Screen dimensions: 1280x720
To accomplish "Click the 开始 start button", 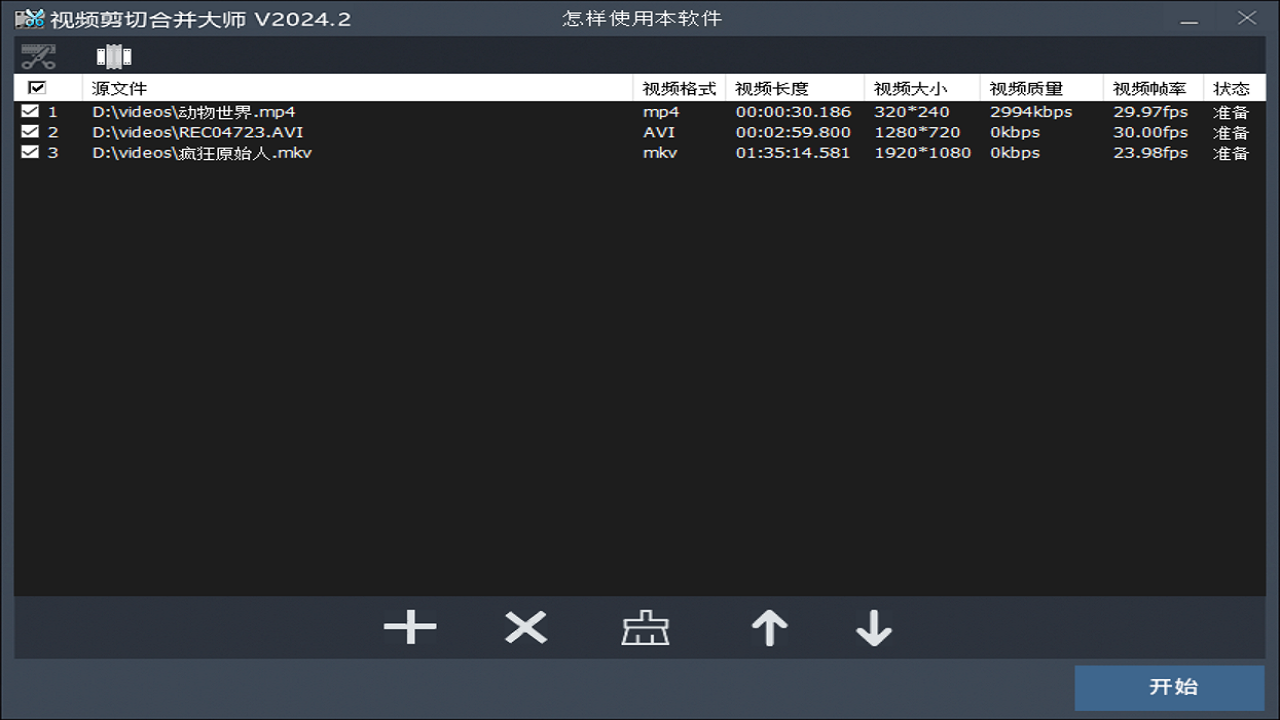I will pos(1169,687).
